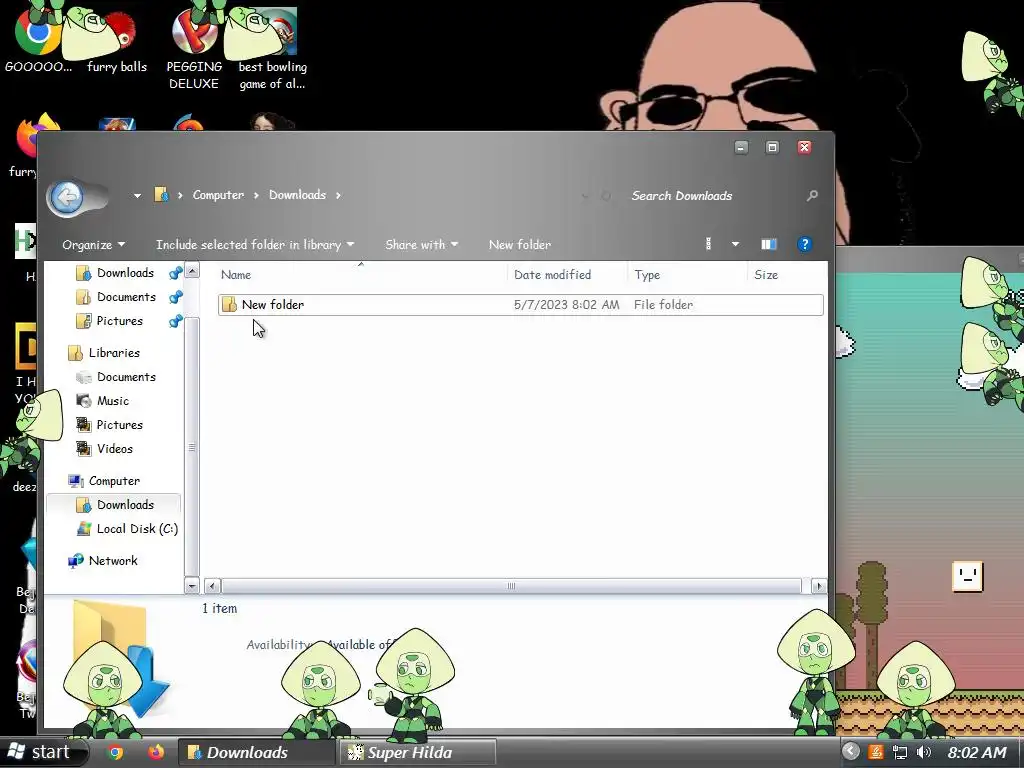The height and width of the screenshot is (768, 1024).
Task: Launch Firefox from the taskbar
Action: pyautogui.click(x=155, y=752)
